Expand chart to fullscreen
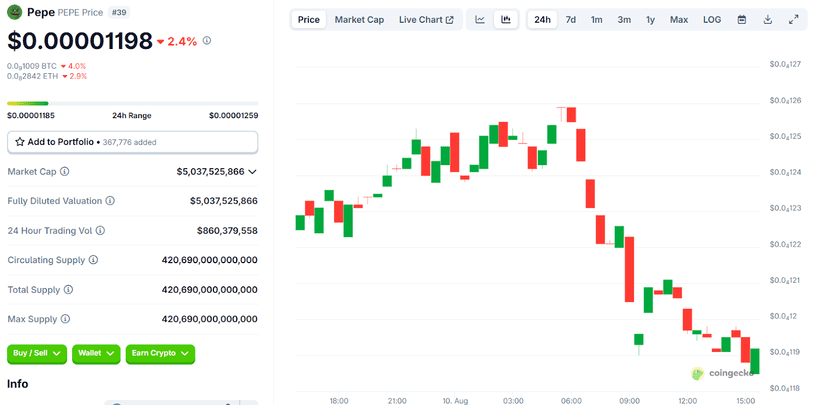This screenshot has height=405, width=825. pos(793,19)
